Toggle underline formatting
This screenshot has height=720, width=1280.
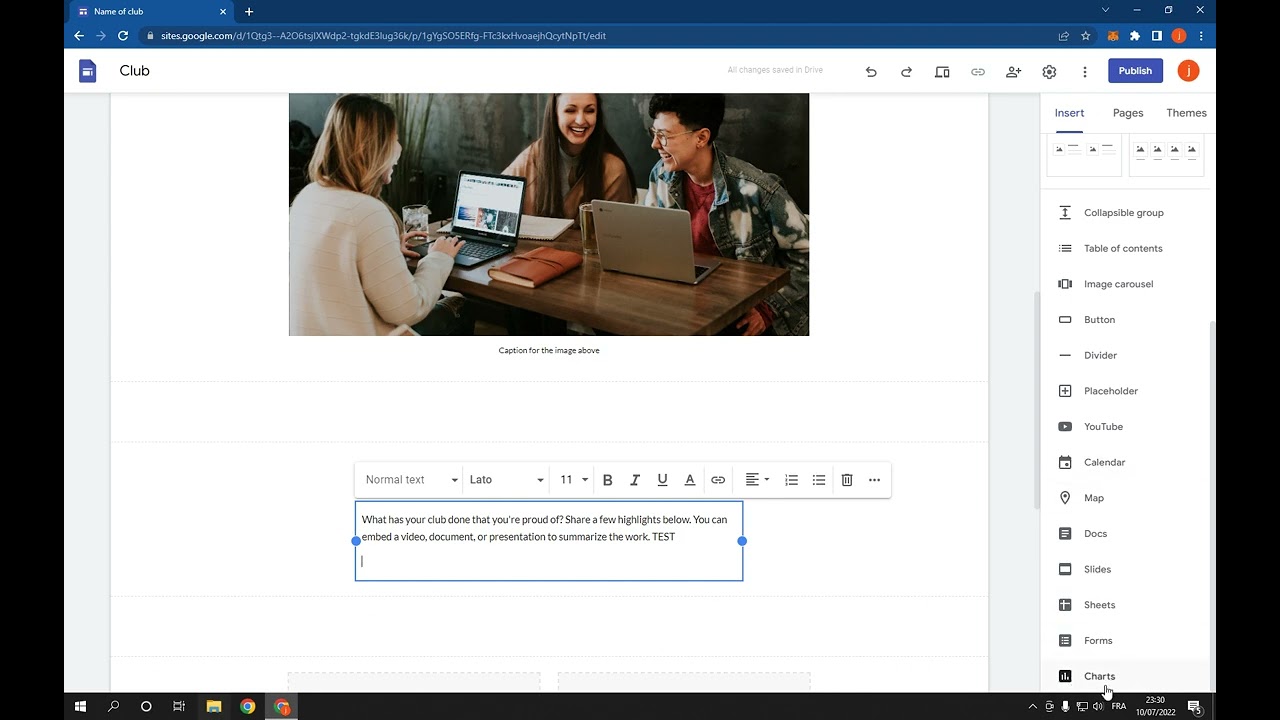click(x=662, y=480)
